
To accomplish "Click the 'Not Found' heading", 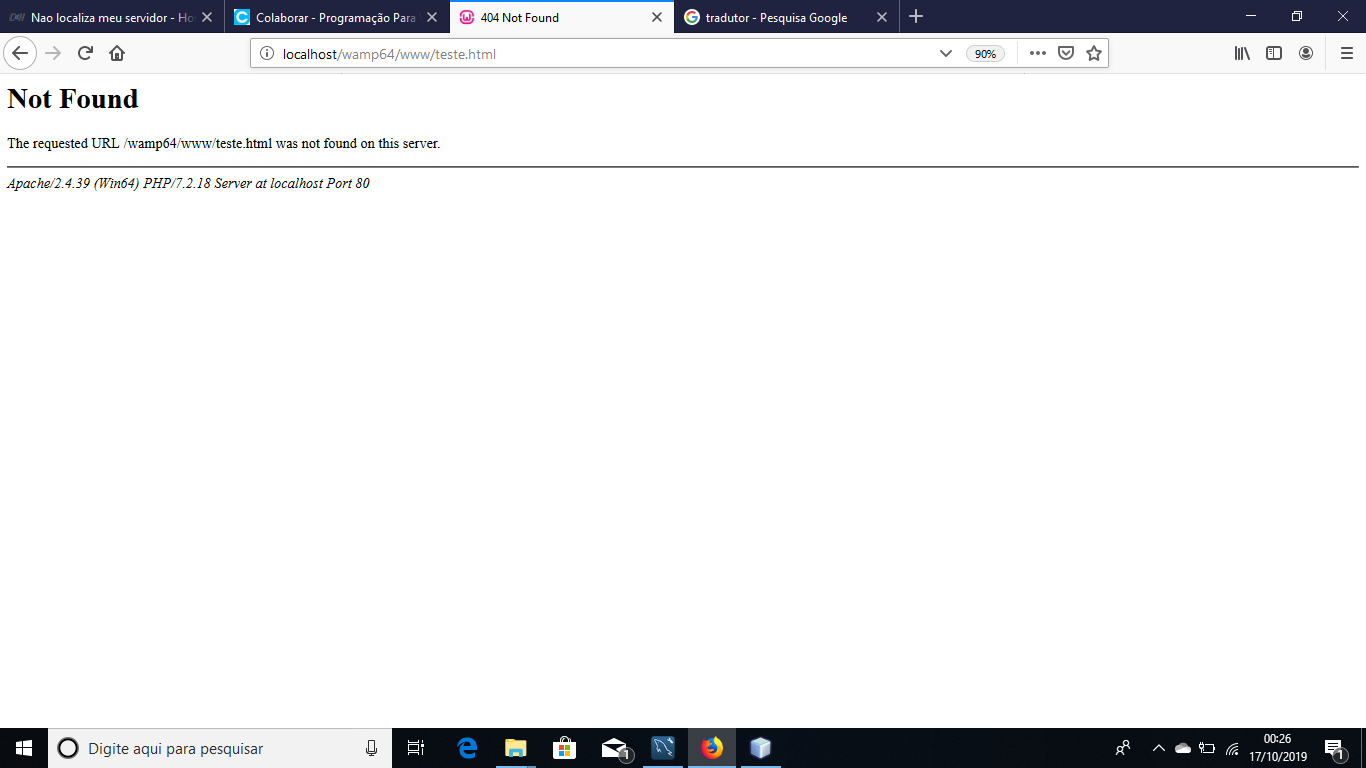I will 73,99.
